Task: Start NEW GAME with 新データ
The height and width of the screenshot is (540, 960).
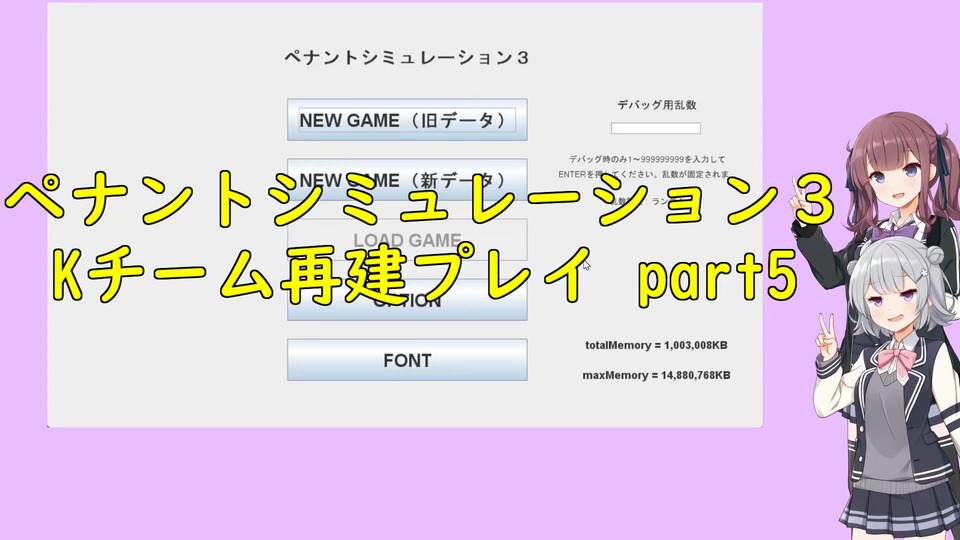Action: 407,179
